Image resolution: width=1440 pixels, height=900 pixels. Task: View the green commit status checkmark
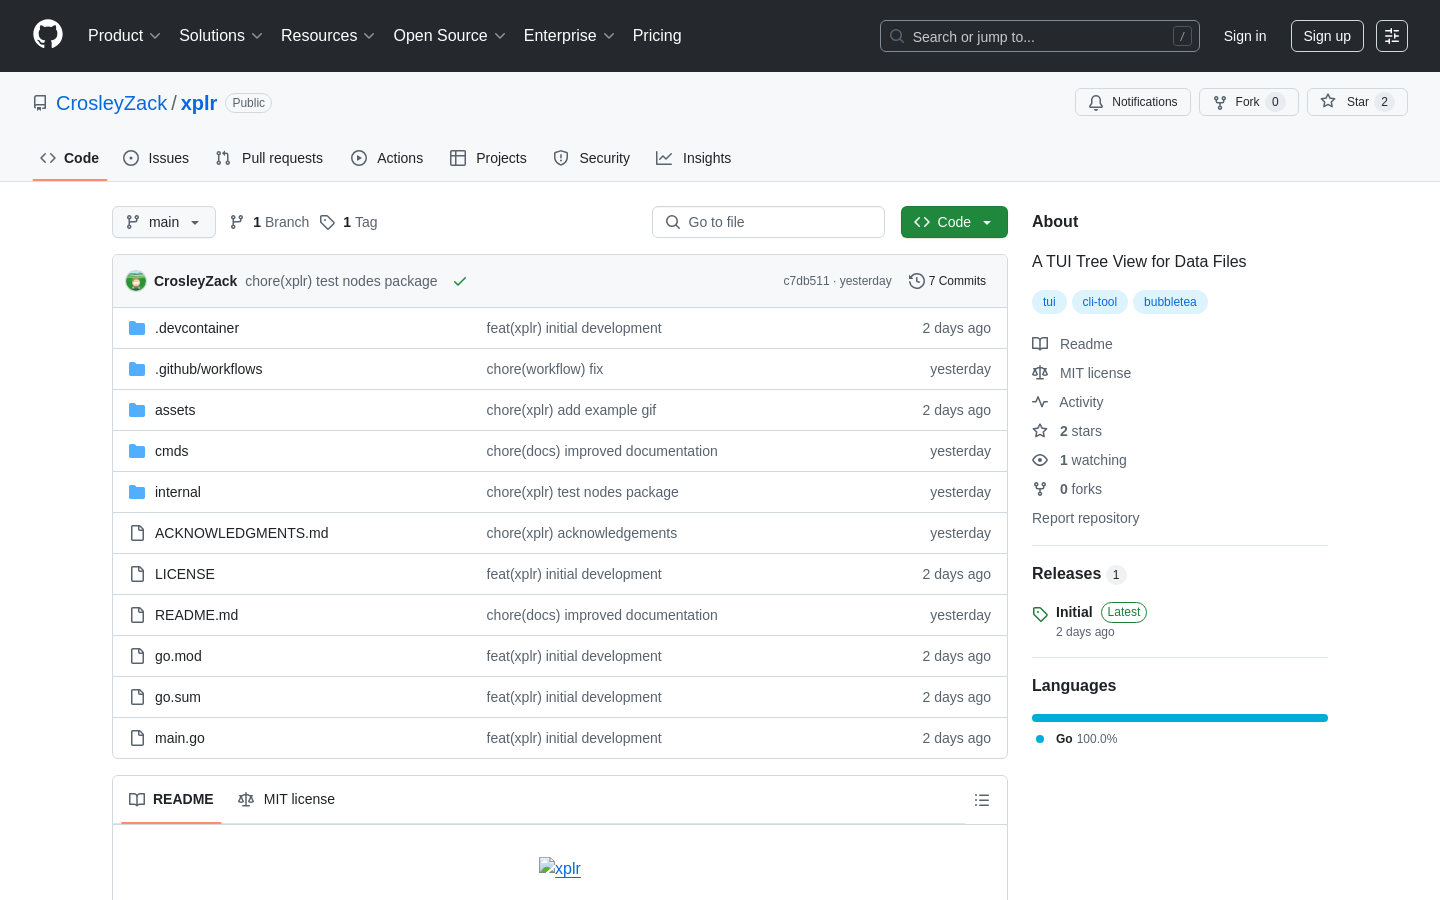[x=460, y=281]
